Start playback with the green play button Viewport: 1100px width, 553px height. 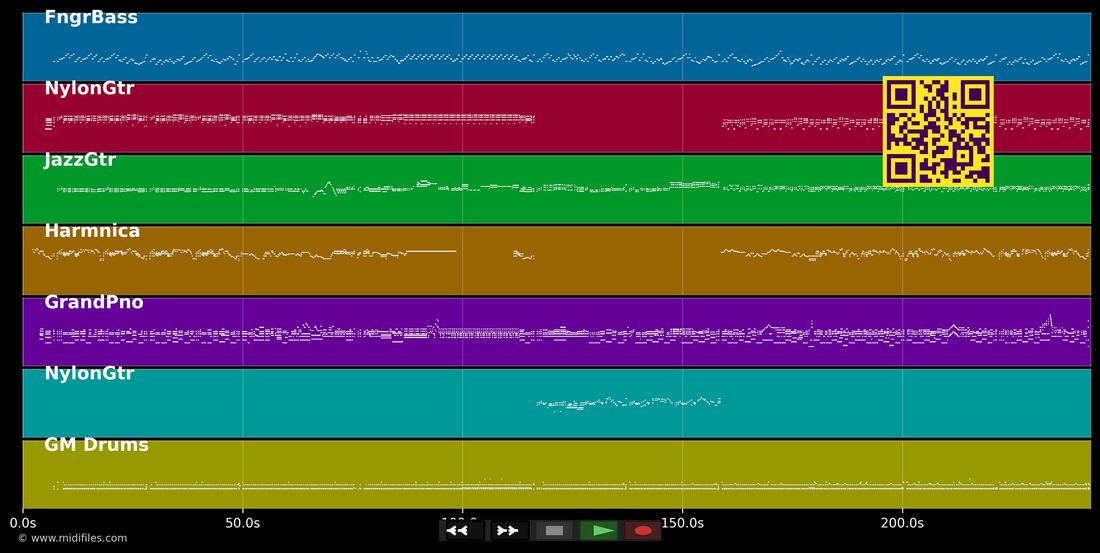pos(599,531)
